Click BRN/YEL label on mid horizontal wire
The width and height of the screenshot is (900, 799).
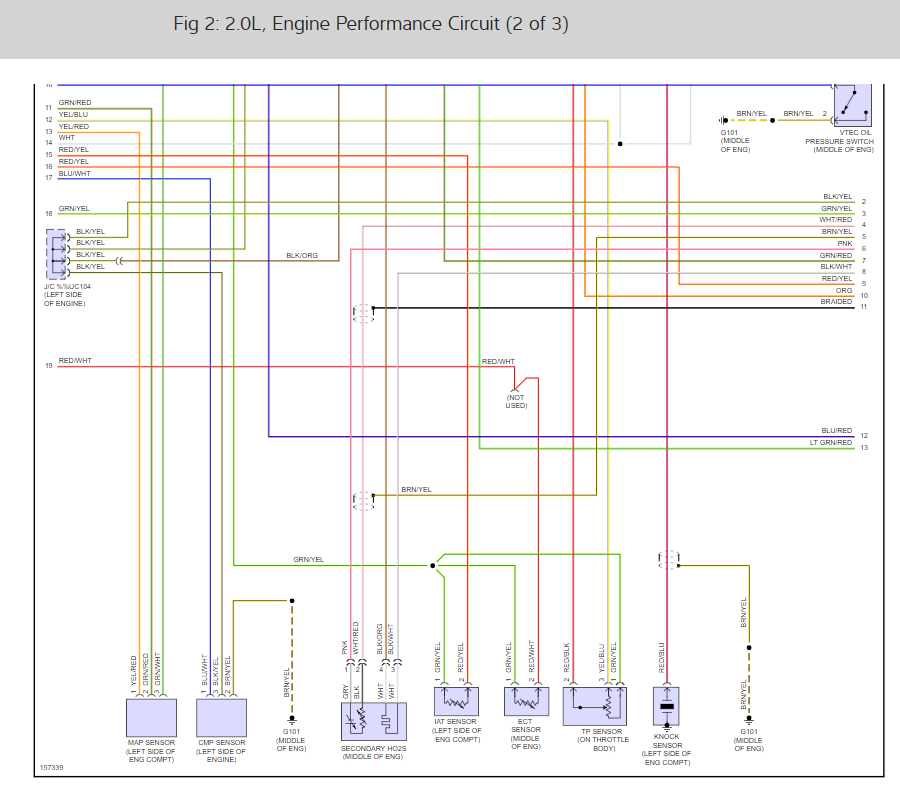pos(416,490)
